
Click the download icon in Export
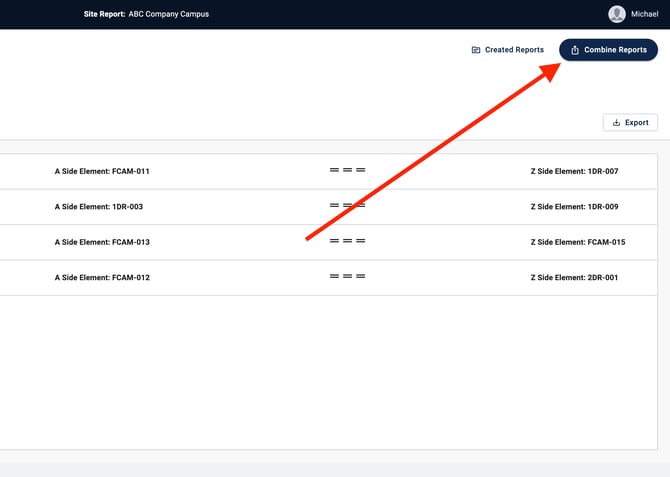616,122
